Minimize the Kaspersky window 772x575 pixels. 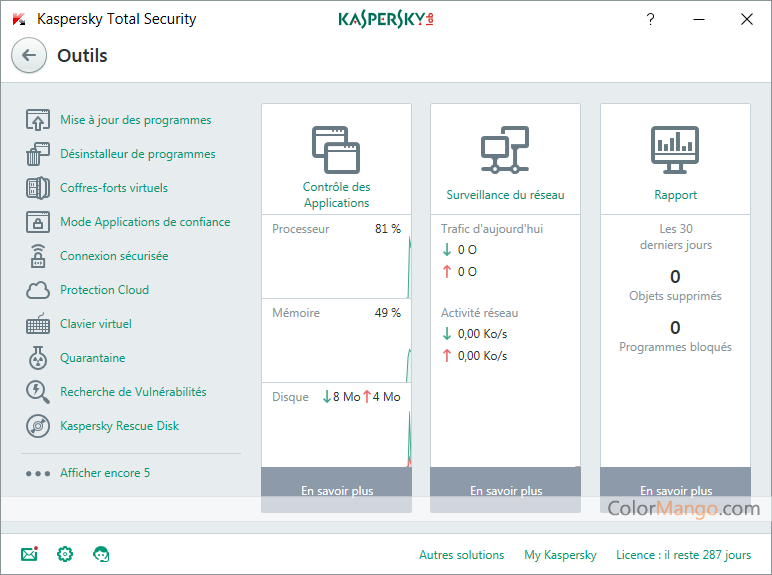(699, 19)
